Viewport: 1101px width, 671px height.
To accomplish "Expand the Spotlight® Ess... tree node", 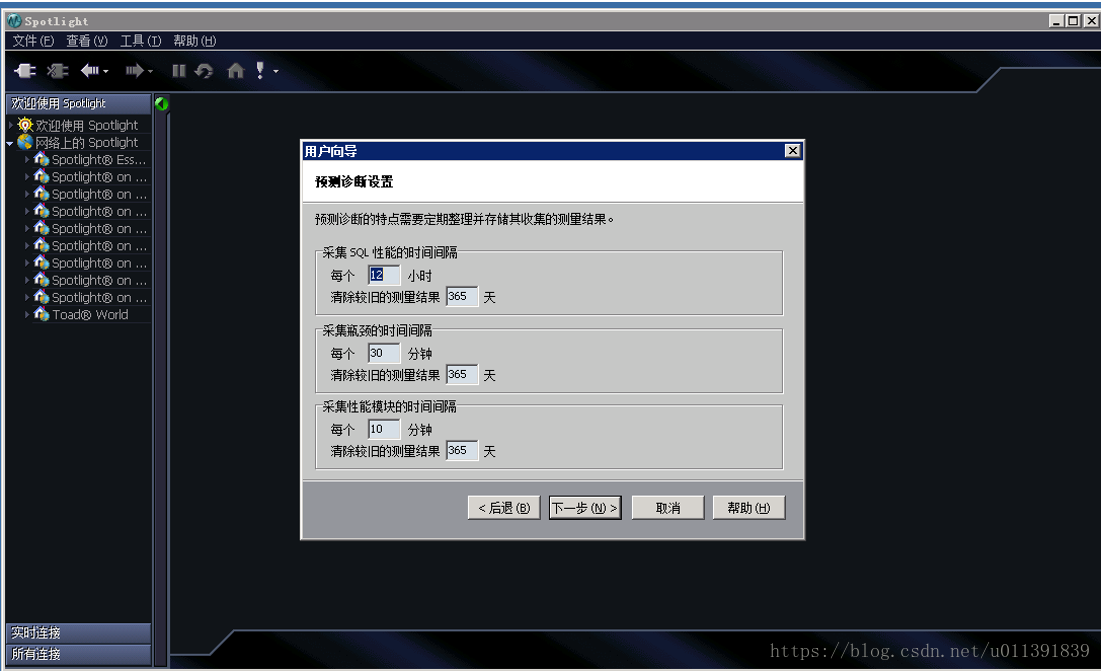I will click(27, 159).
